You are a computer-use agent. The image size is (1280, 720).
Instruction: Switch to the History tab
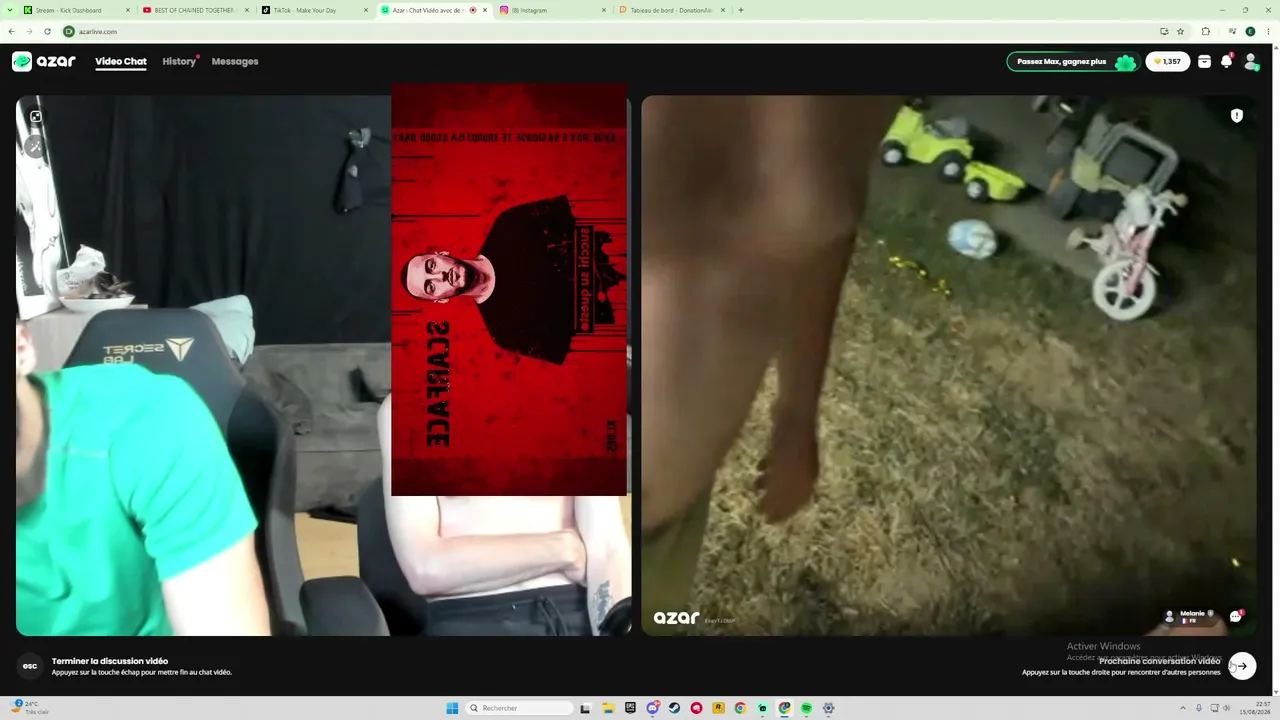coord(179,62)
